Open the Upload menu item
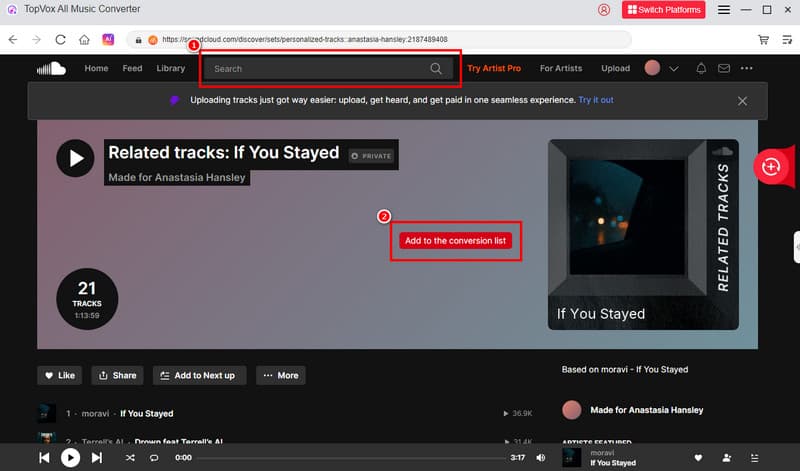 coord(615,68)
